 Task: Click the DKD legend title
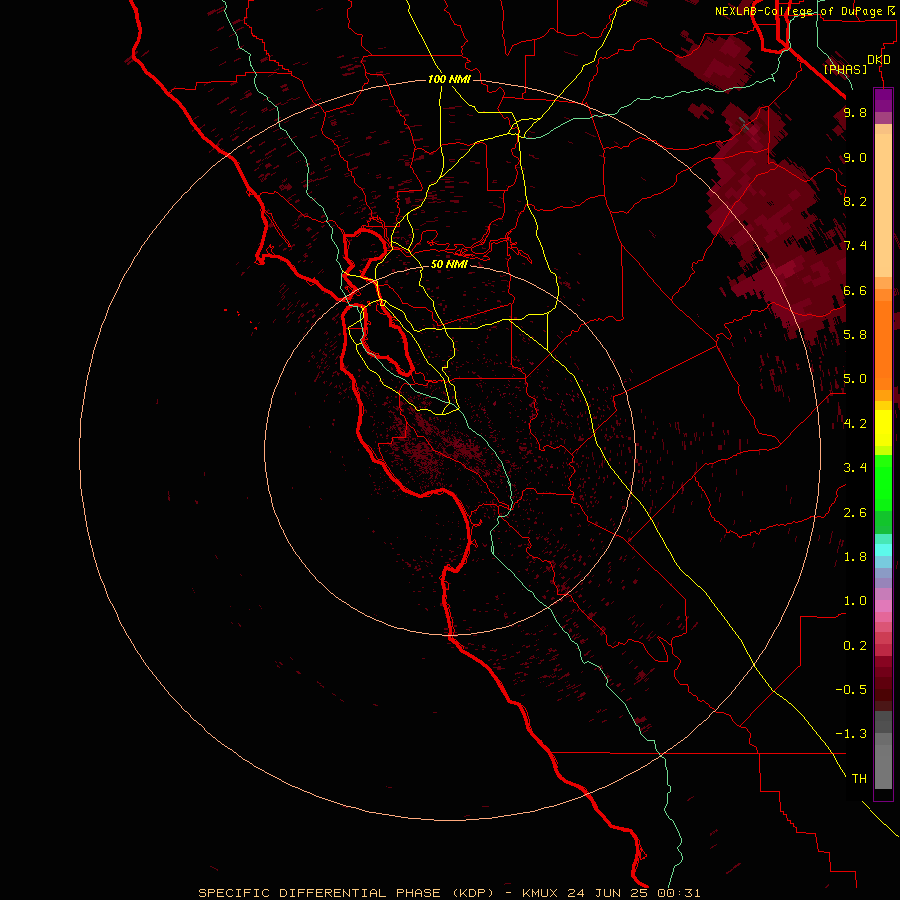tap(879, 60)
